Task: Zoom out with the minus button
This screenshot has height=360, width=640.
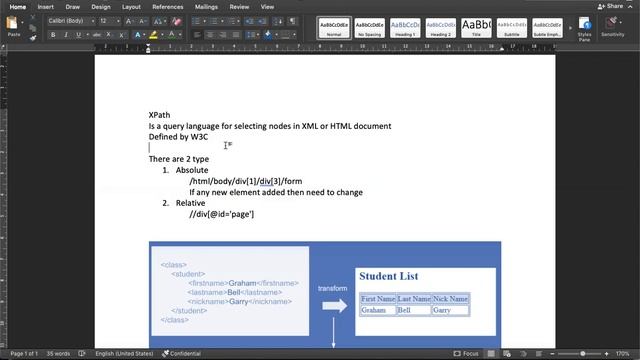Action: (x=552, y=353)
